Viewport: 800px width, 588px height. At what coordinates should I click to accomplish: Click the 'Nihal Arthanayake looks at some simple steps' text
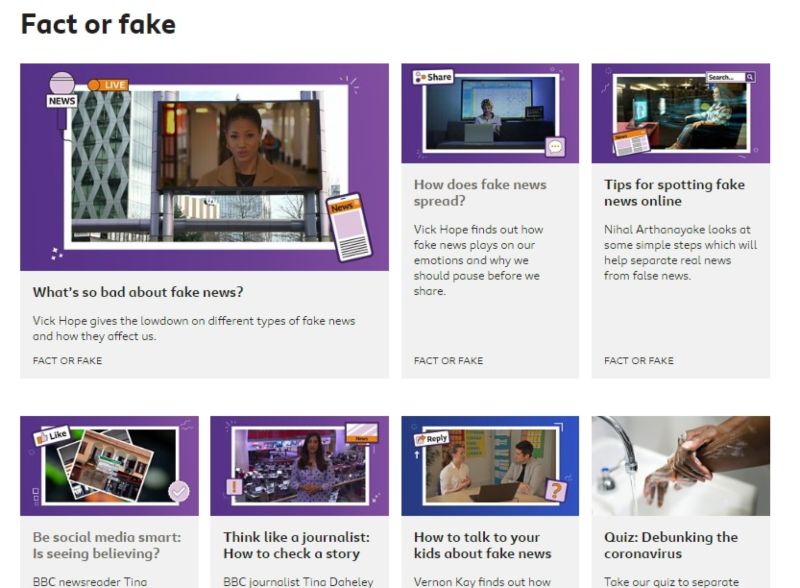(681, 253)
